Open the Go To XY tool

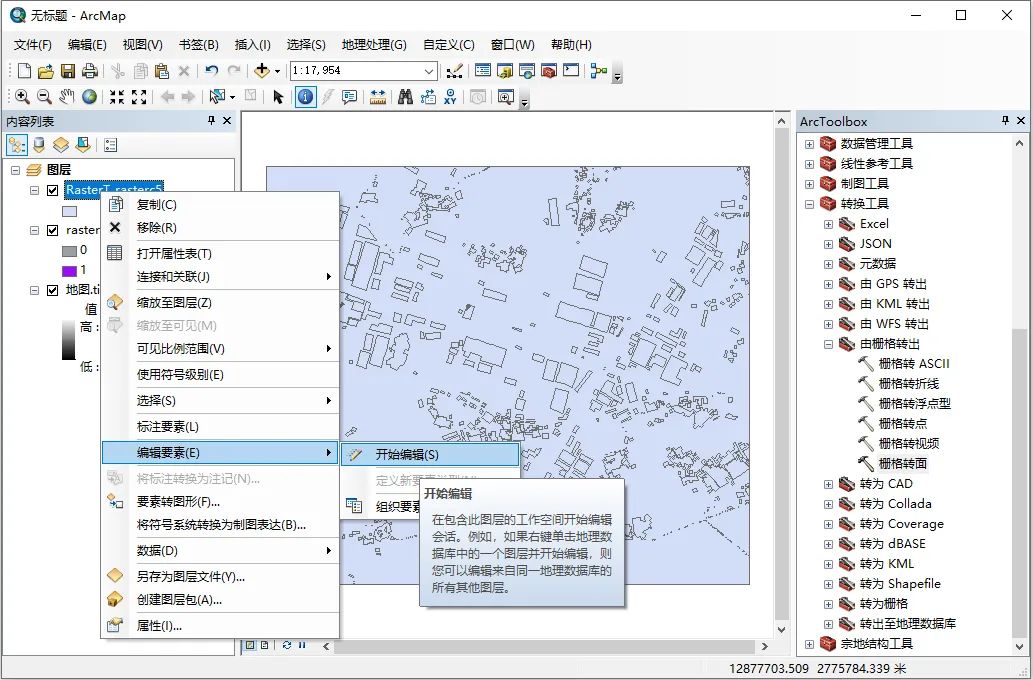point(450,97)
